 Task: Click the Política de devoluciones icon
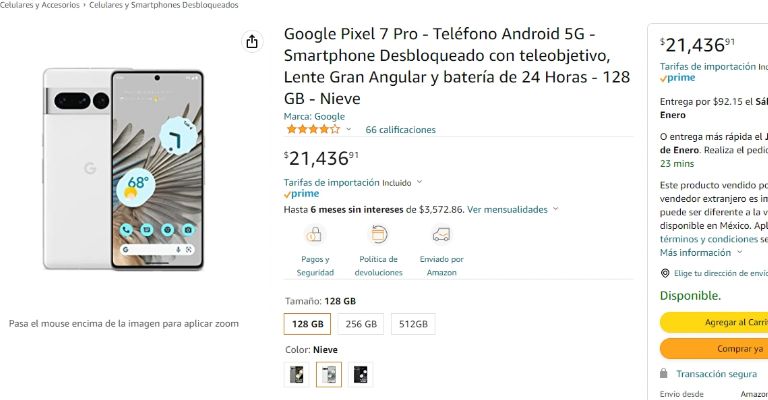(378, 235)
